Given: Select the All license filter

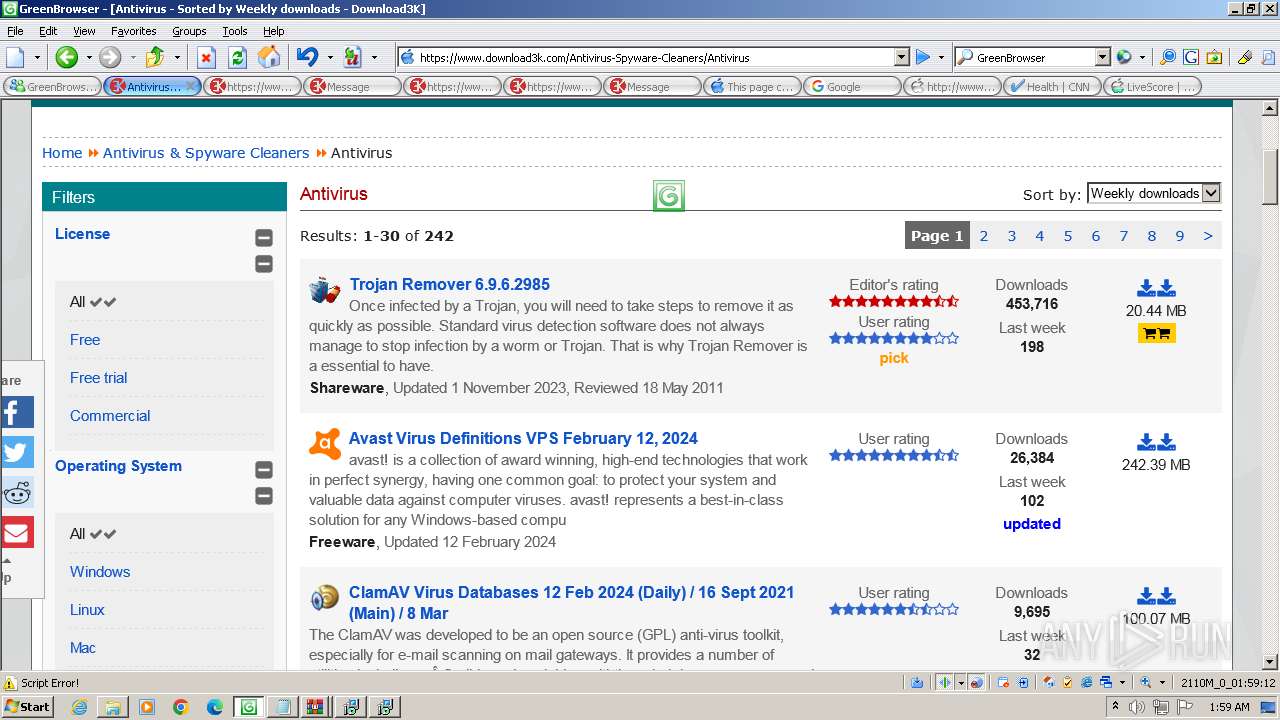Looking at the screenshot, I should pos(93,302).
